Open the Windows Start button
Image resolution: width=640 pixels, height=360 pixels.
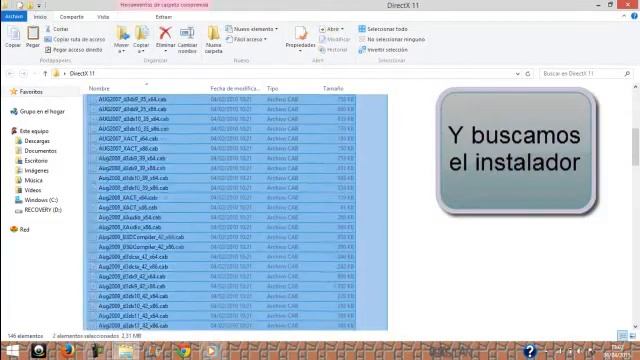tap(12, 351)
